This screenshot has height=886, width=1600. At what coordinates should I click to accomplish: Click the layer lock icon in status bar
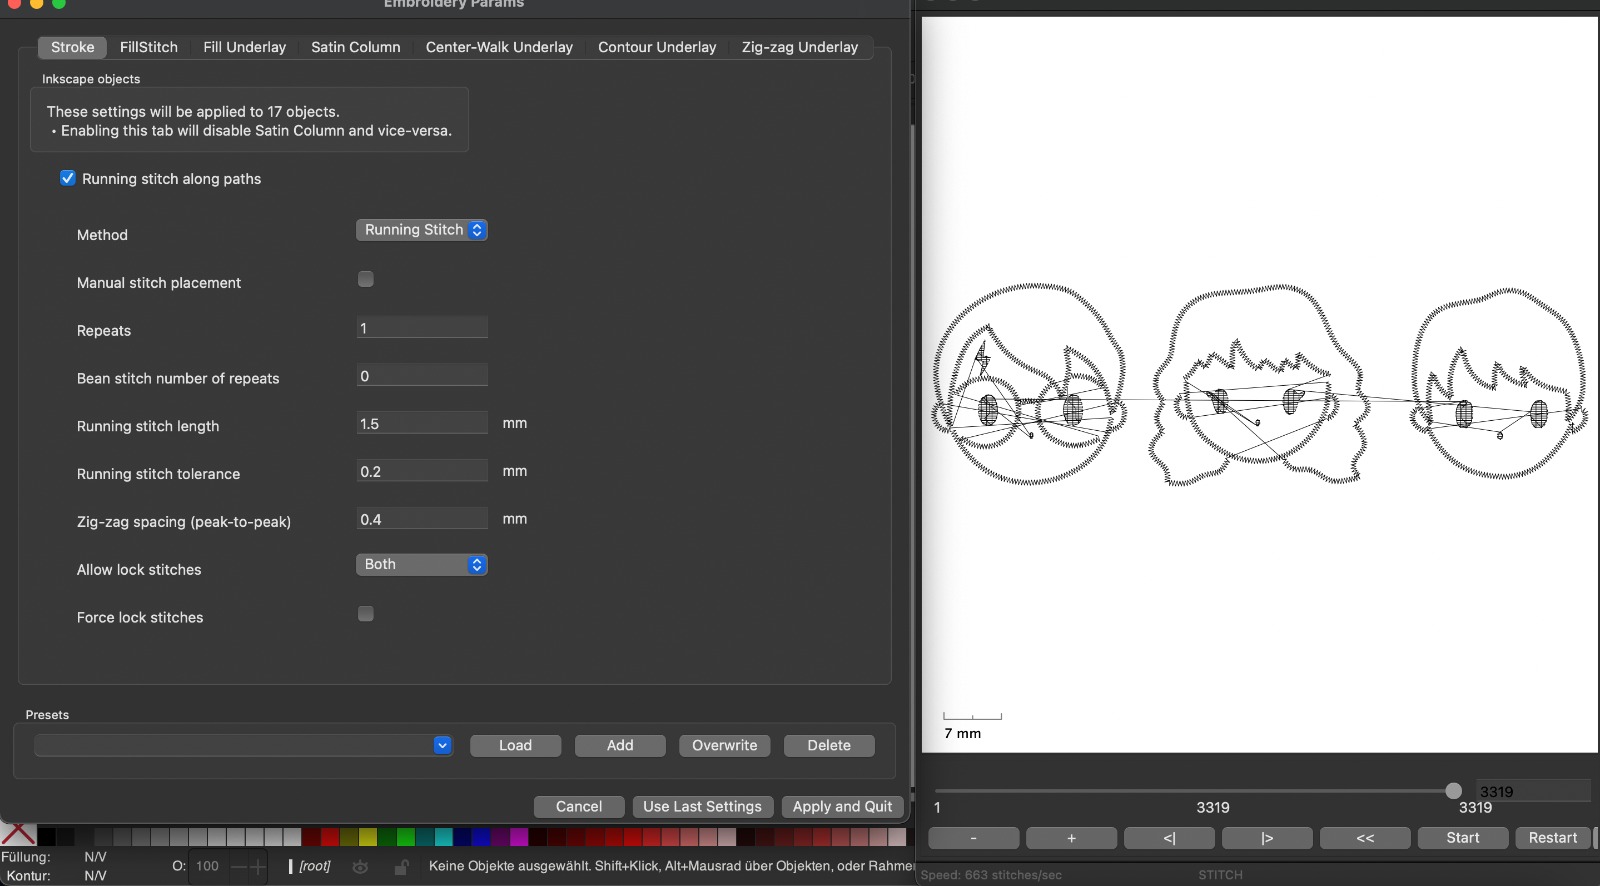[x=401, y=867]
